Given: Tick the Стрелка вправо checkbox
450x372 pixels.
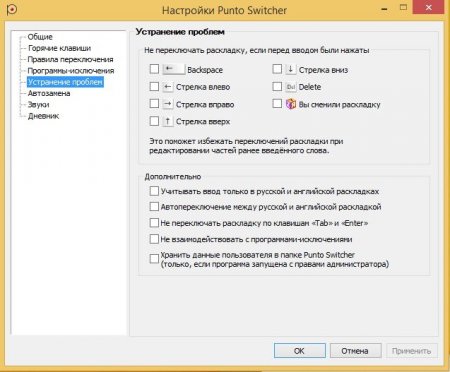Looking at the screenshot, I should point(154,104).
